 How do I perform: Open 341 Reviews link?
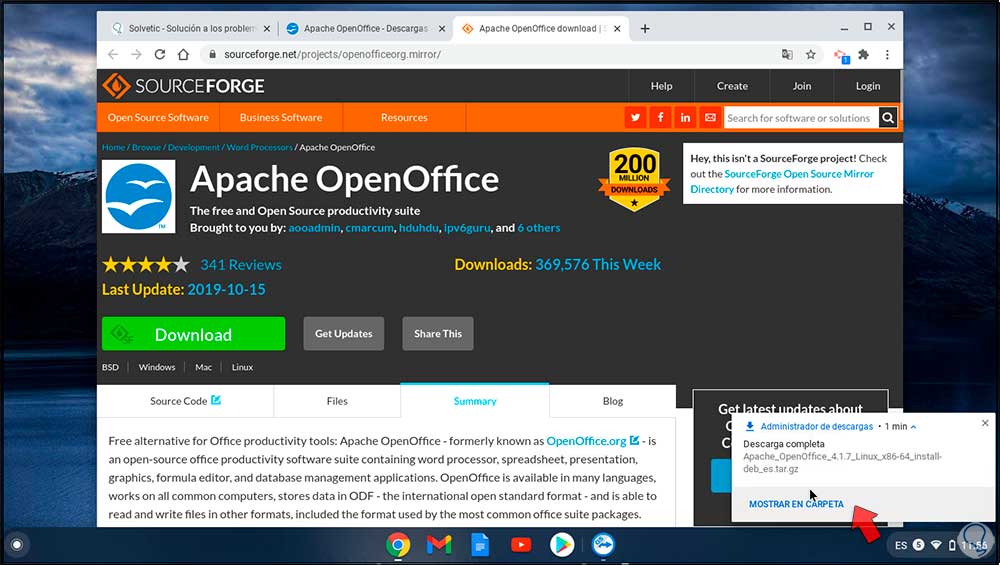240,265
